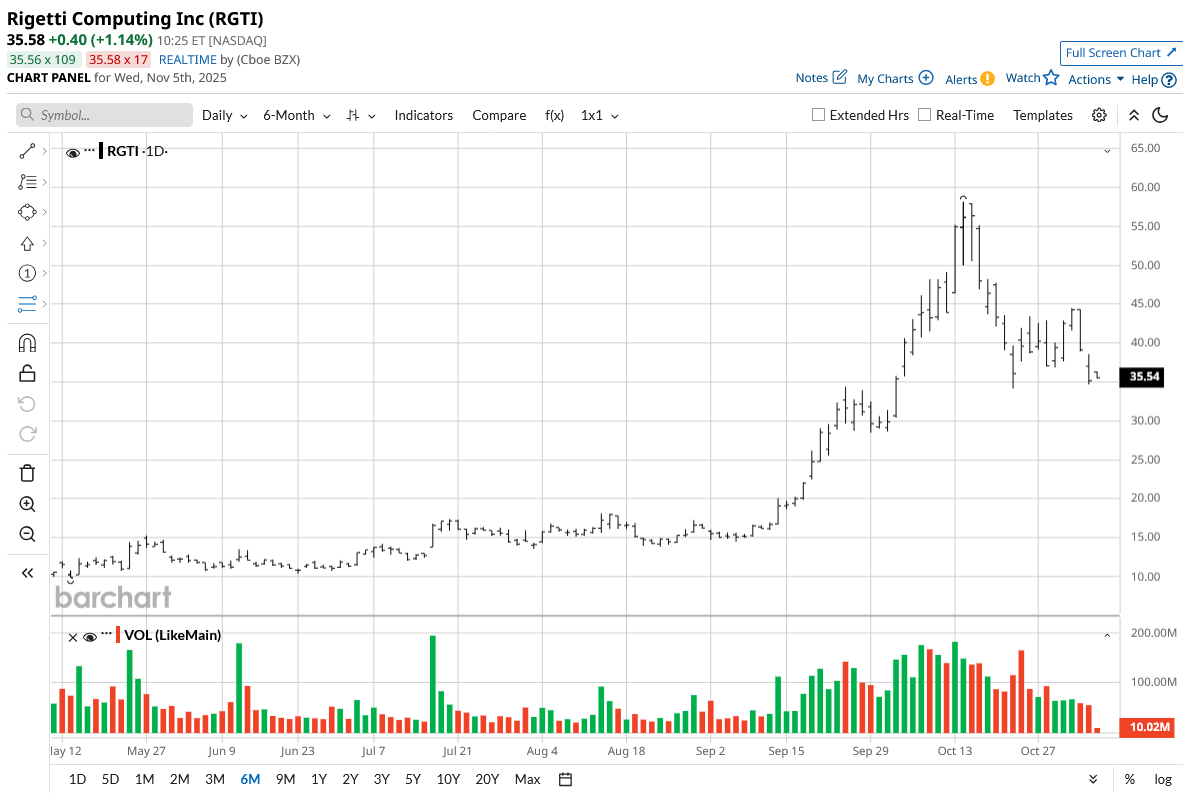
Task: Collapse the drawing tools sidebar
Action: pos(27,573)
